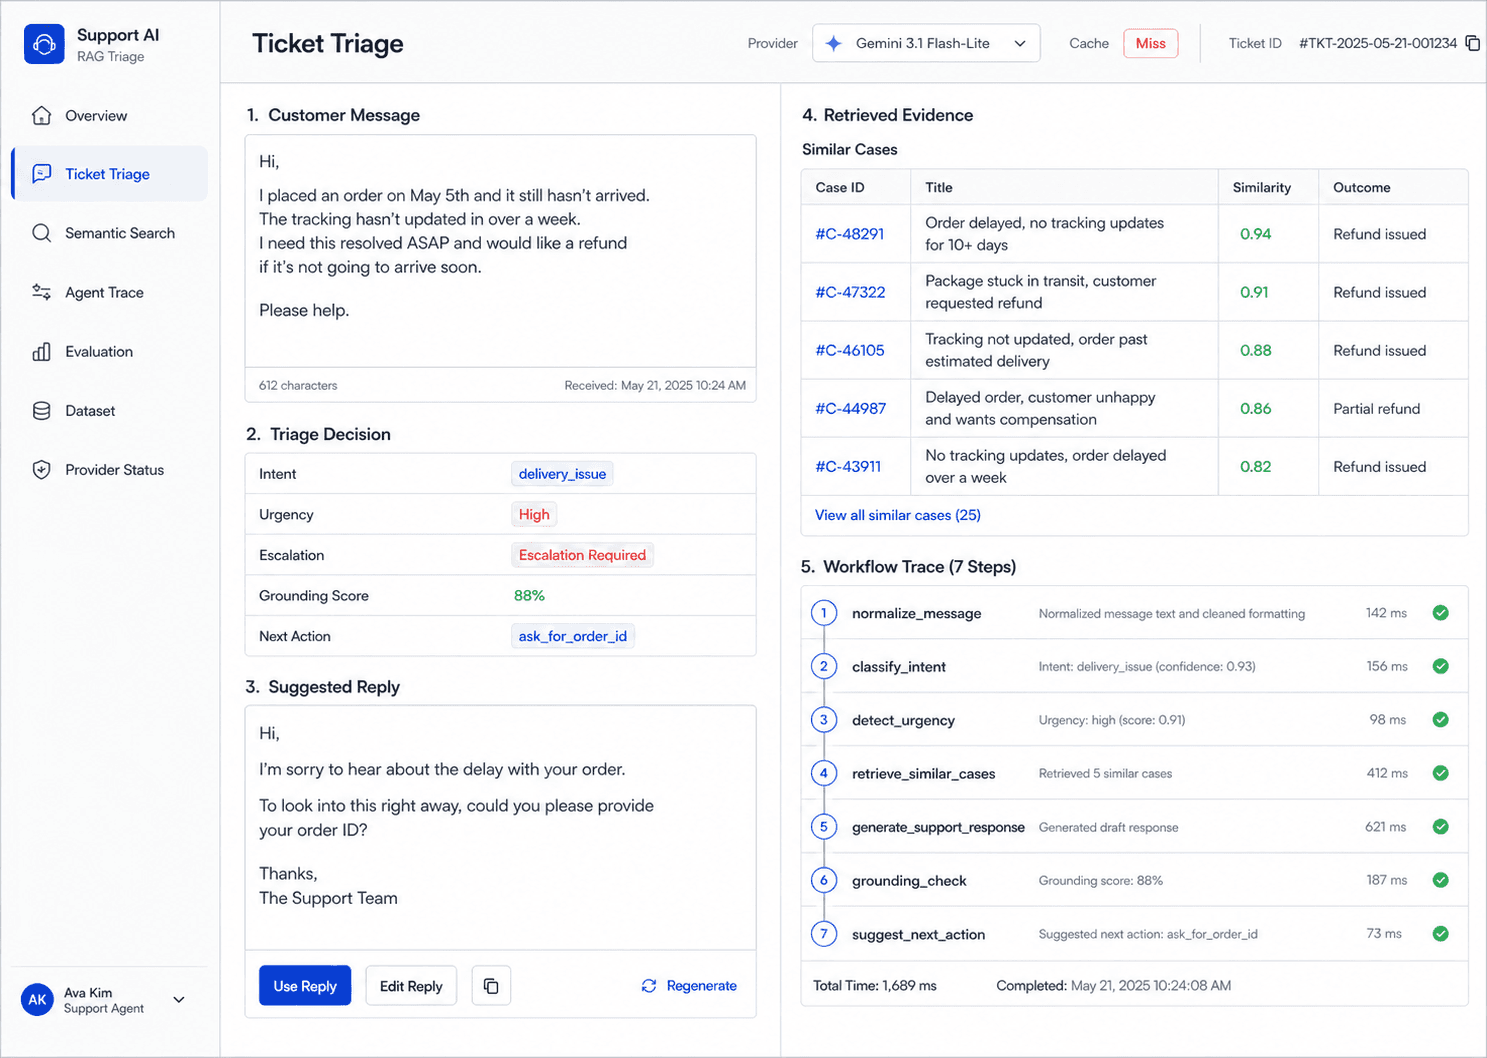The width and height of the screenshot is (1487, 1058).
Task: Click the Regenerate refresh icon
Action: tap(649, 986)
